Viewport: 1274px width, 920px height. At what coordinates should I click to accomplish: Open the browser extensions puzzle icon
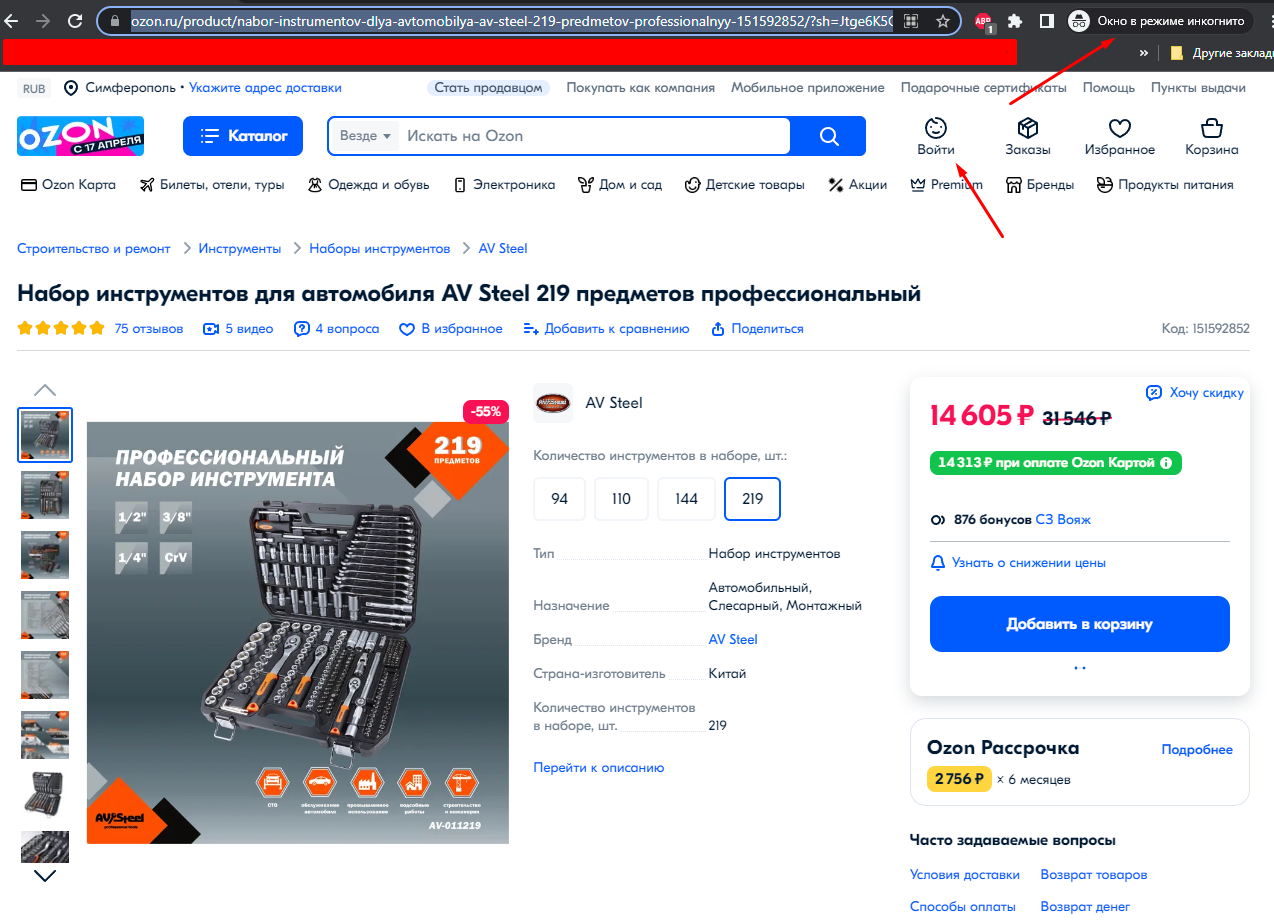coord(1014,20)
